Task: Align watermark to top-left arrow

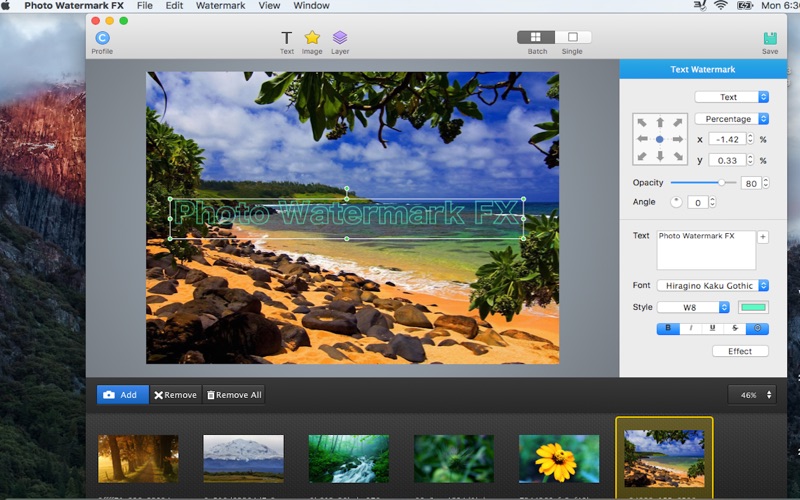Action: pos(642,122)
